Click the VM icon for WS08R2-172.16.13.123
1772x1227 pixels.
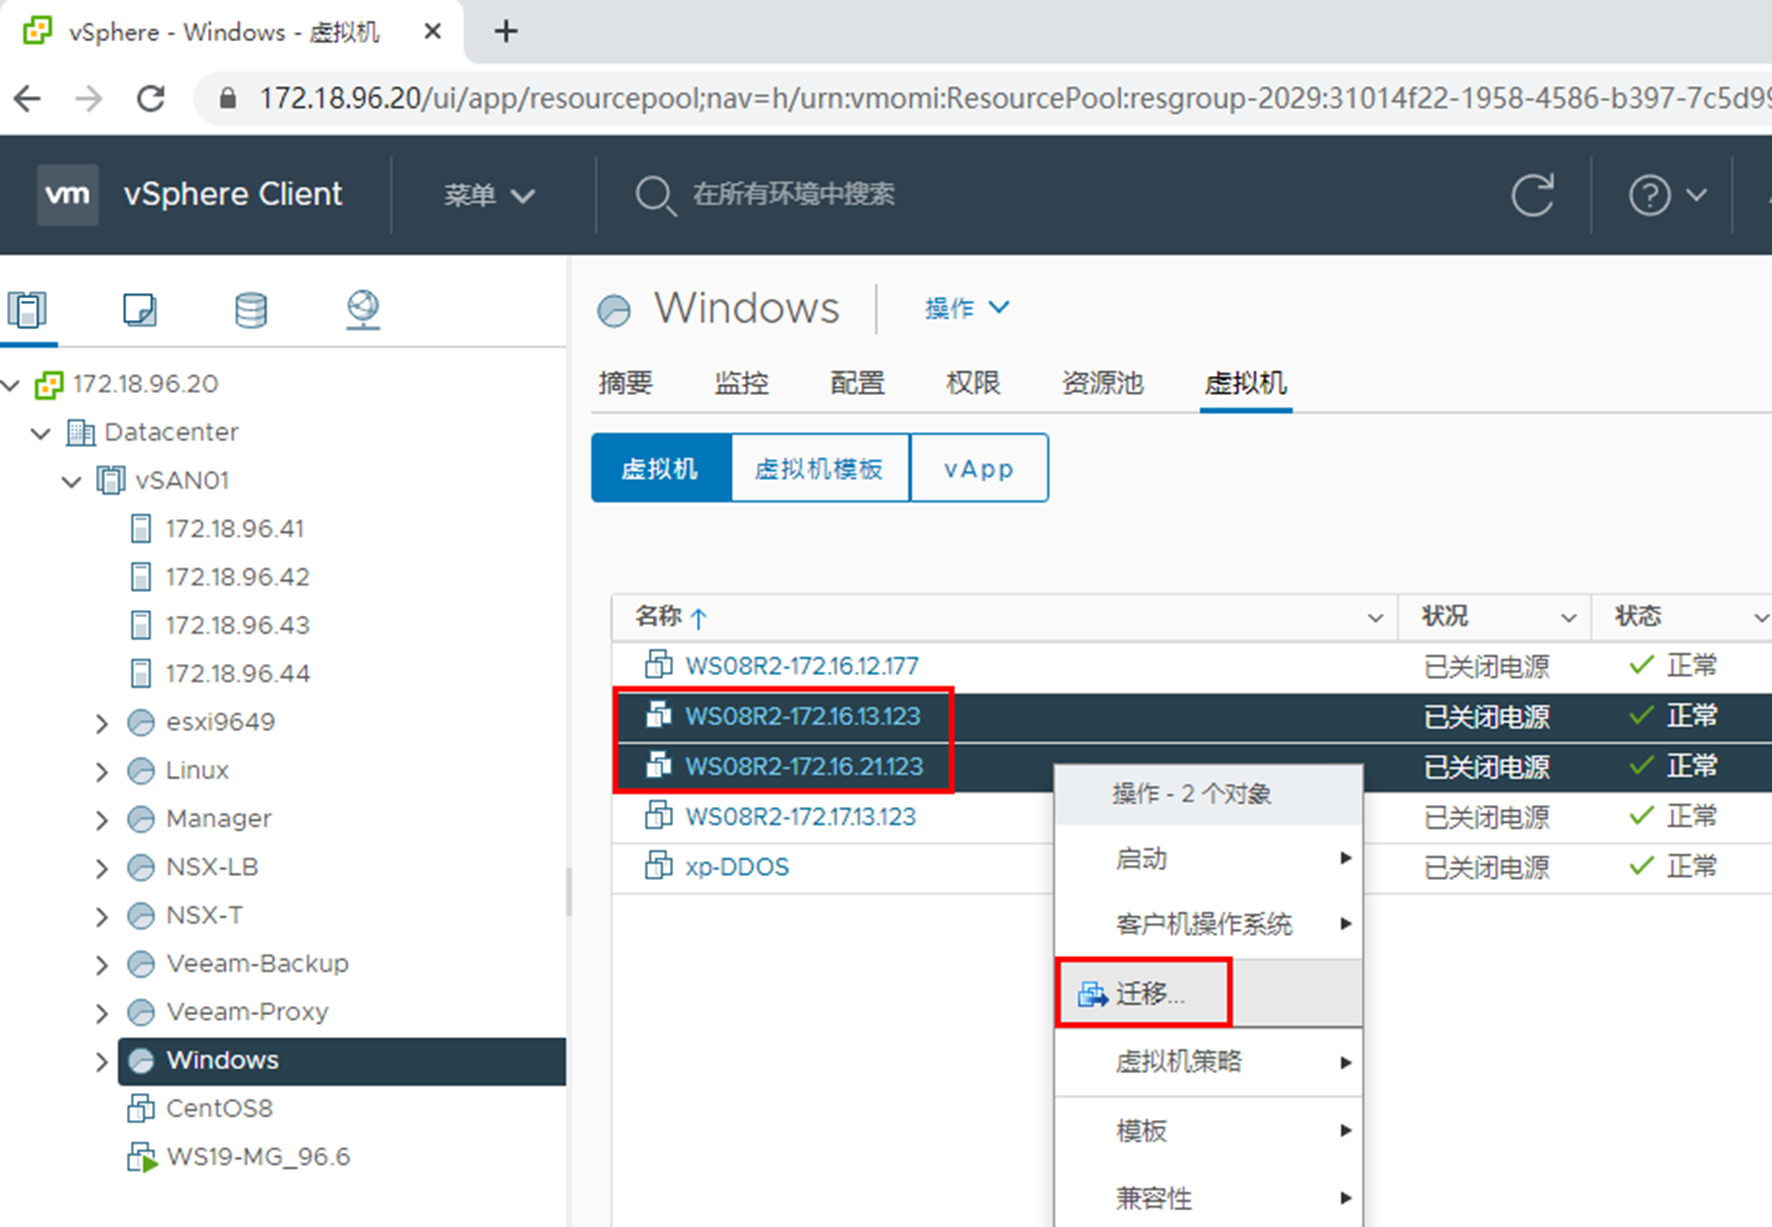point(658,714)
